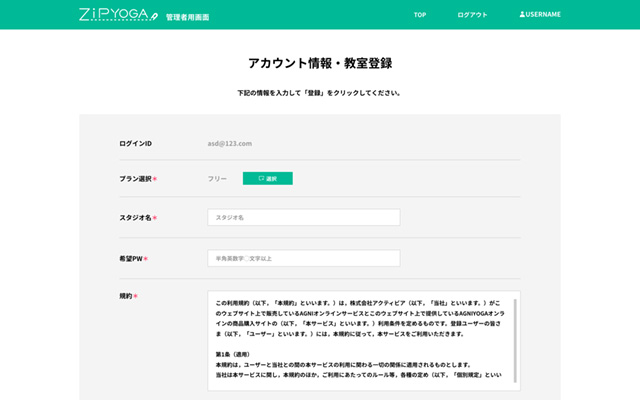Image resolution: width=640 pixels, height=400 pixels.
Task: Click the ログインID label
Action: [x=135, y=144]
